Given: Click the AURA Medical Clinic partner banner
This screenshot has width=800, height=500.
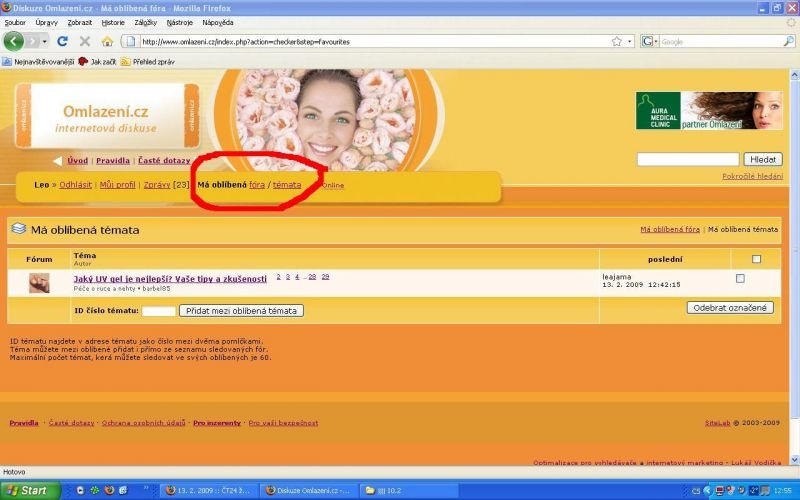Looking at the screenshot, I should [709, 110].
